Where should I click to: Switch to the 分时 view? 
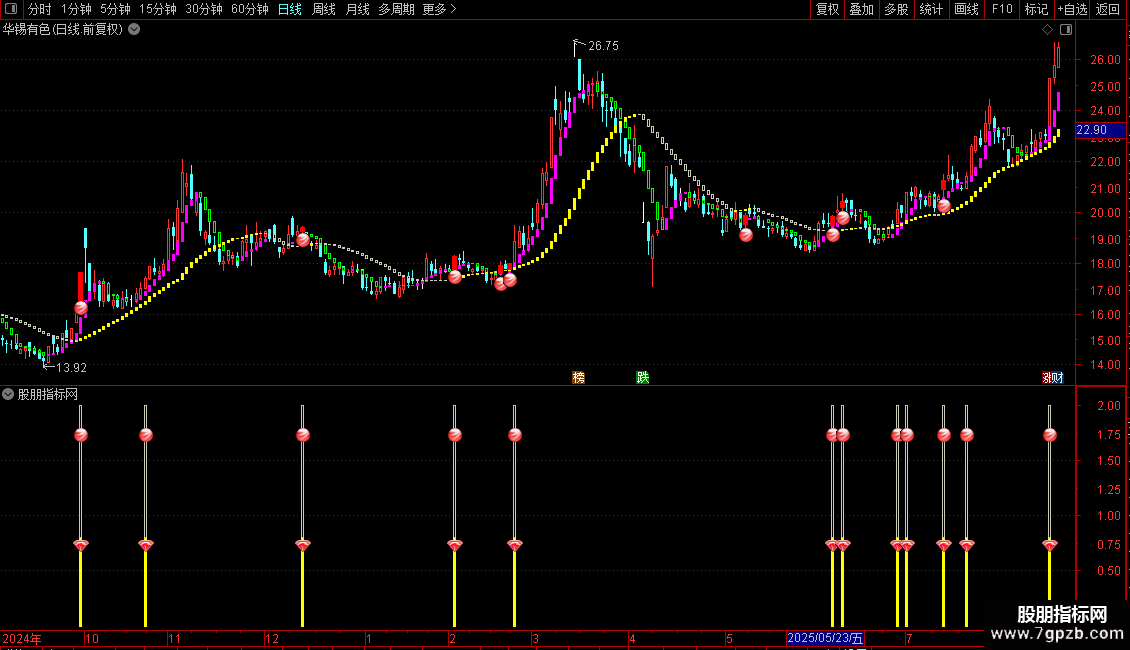(x=40, y=9)
